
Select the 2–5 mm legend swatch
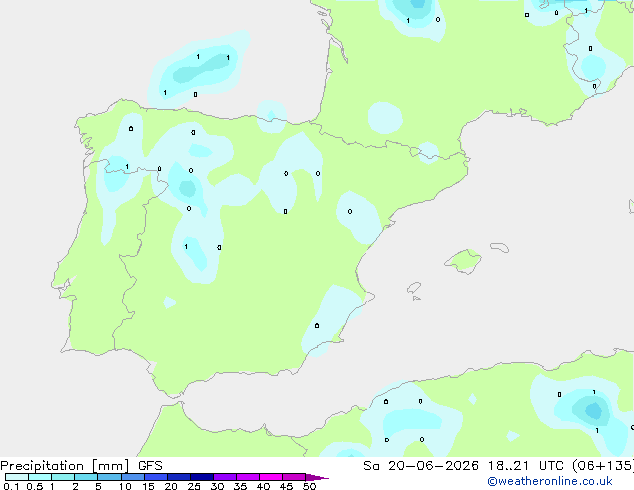coord(86,477)
